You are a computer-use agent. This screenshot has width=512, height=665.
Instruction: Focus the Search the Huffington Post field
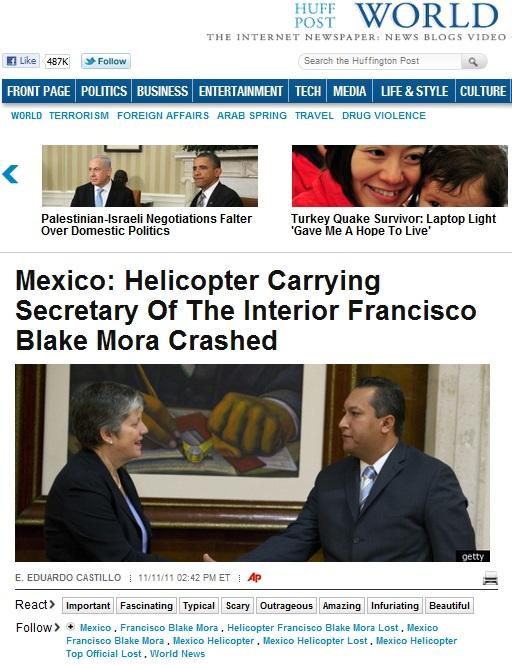[380, 61]
